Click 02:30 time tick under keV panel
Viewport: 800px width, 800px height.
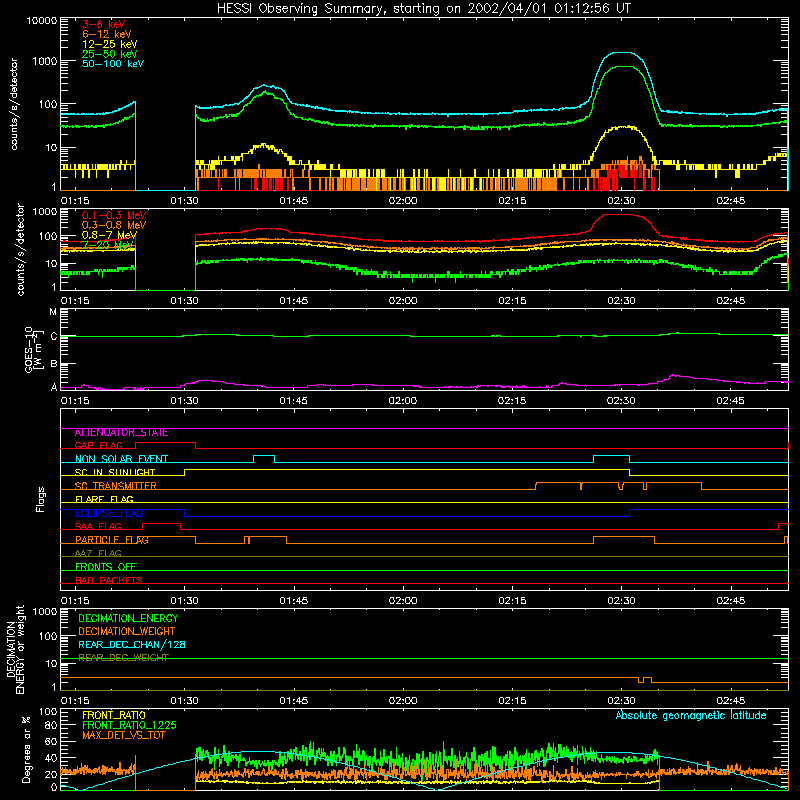[x=621, y=201]
